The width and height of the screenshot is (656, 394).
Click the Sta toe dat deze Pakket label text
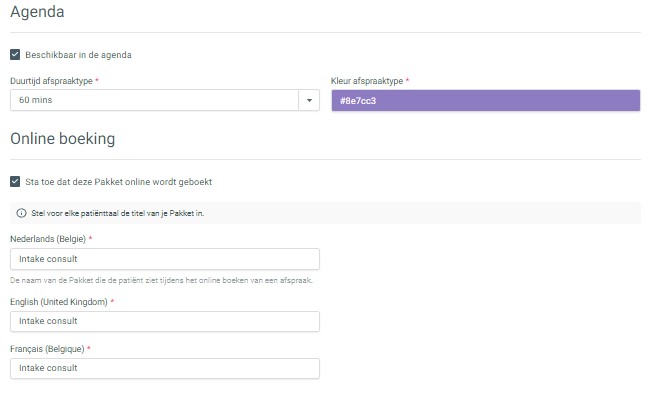pyautogui.click(x=118, y=182)
